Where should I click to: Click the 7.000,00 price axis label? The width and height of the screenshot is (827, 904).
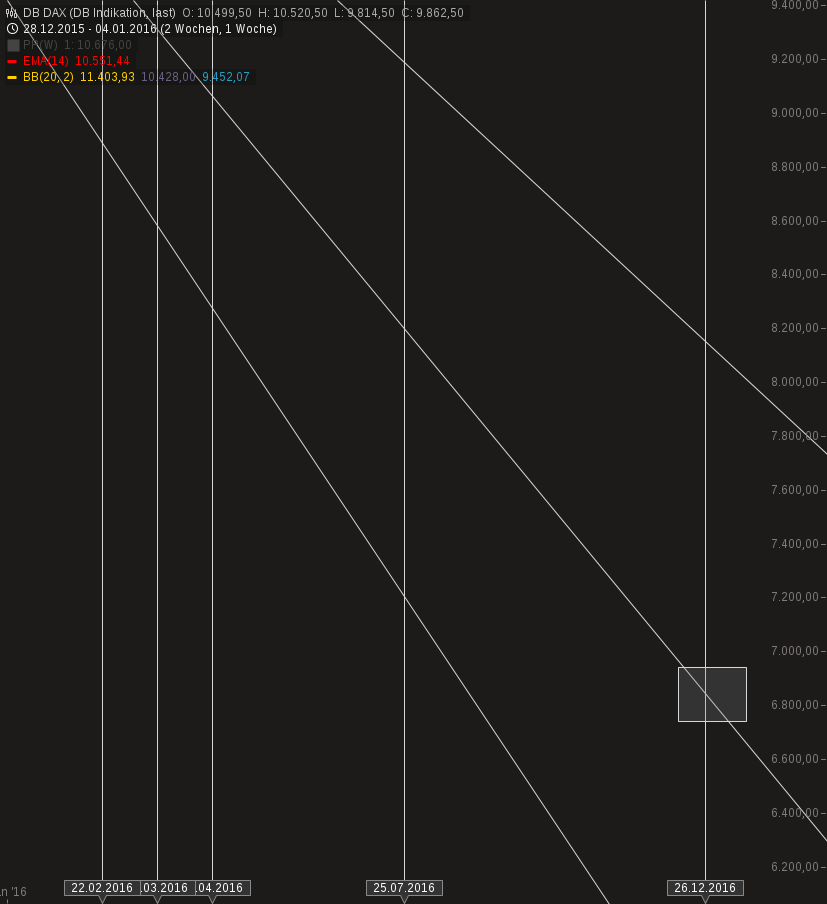click(x=795, y=651)
